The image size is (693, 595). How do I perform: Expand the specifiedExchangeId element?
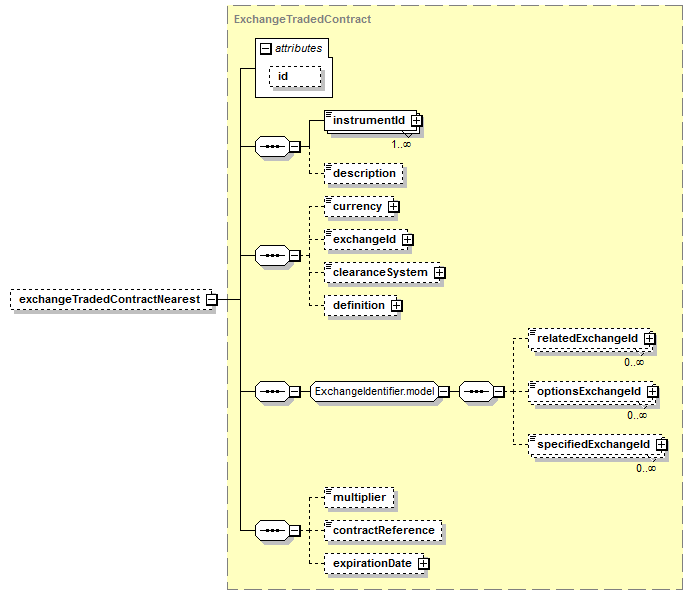point(661,444)
